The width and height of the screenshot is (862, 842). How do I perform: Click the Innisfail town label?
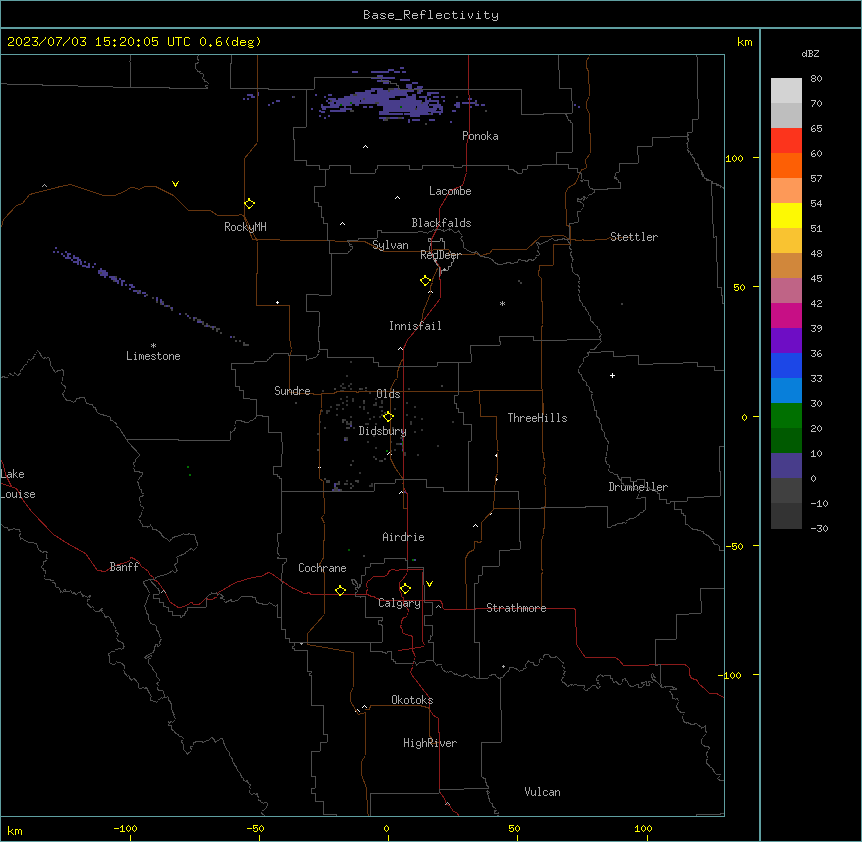[415, 326]
